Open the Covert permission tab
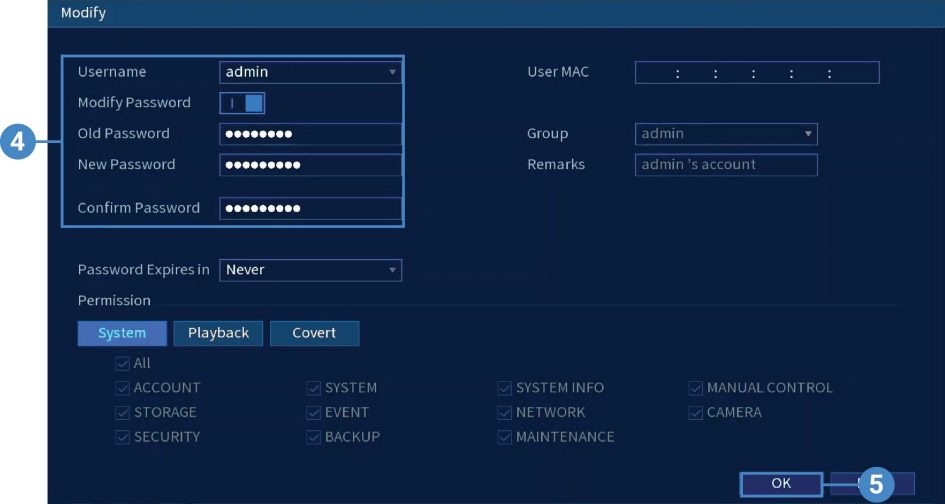945x504 pixels. (x=314, y=333)
